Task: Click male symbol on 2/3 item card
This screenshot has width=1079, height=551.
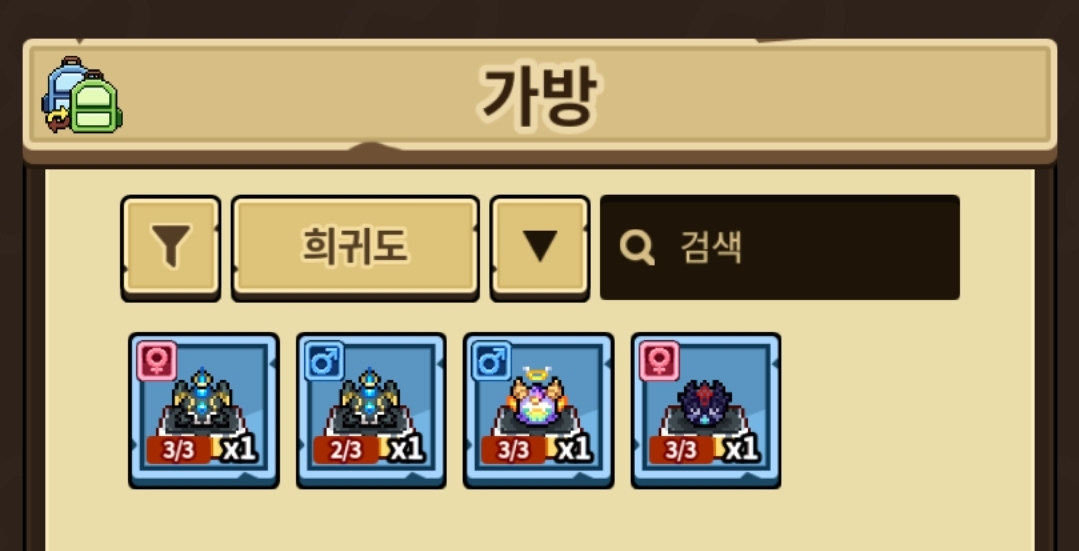Action: [325, 361]
